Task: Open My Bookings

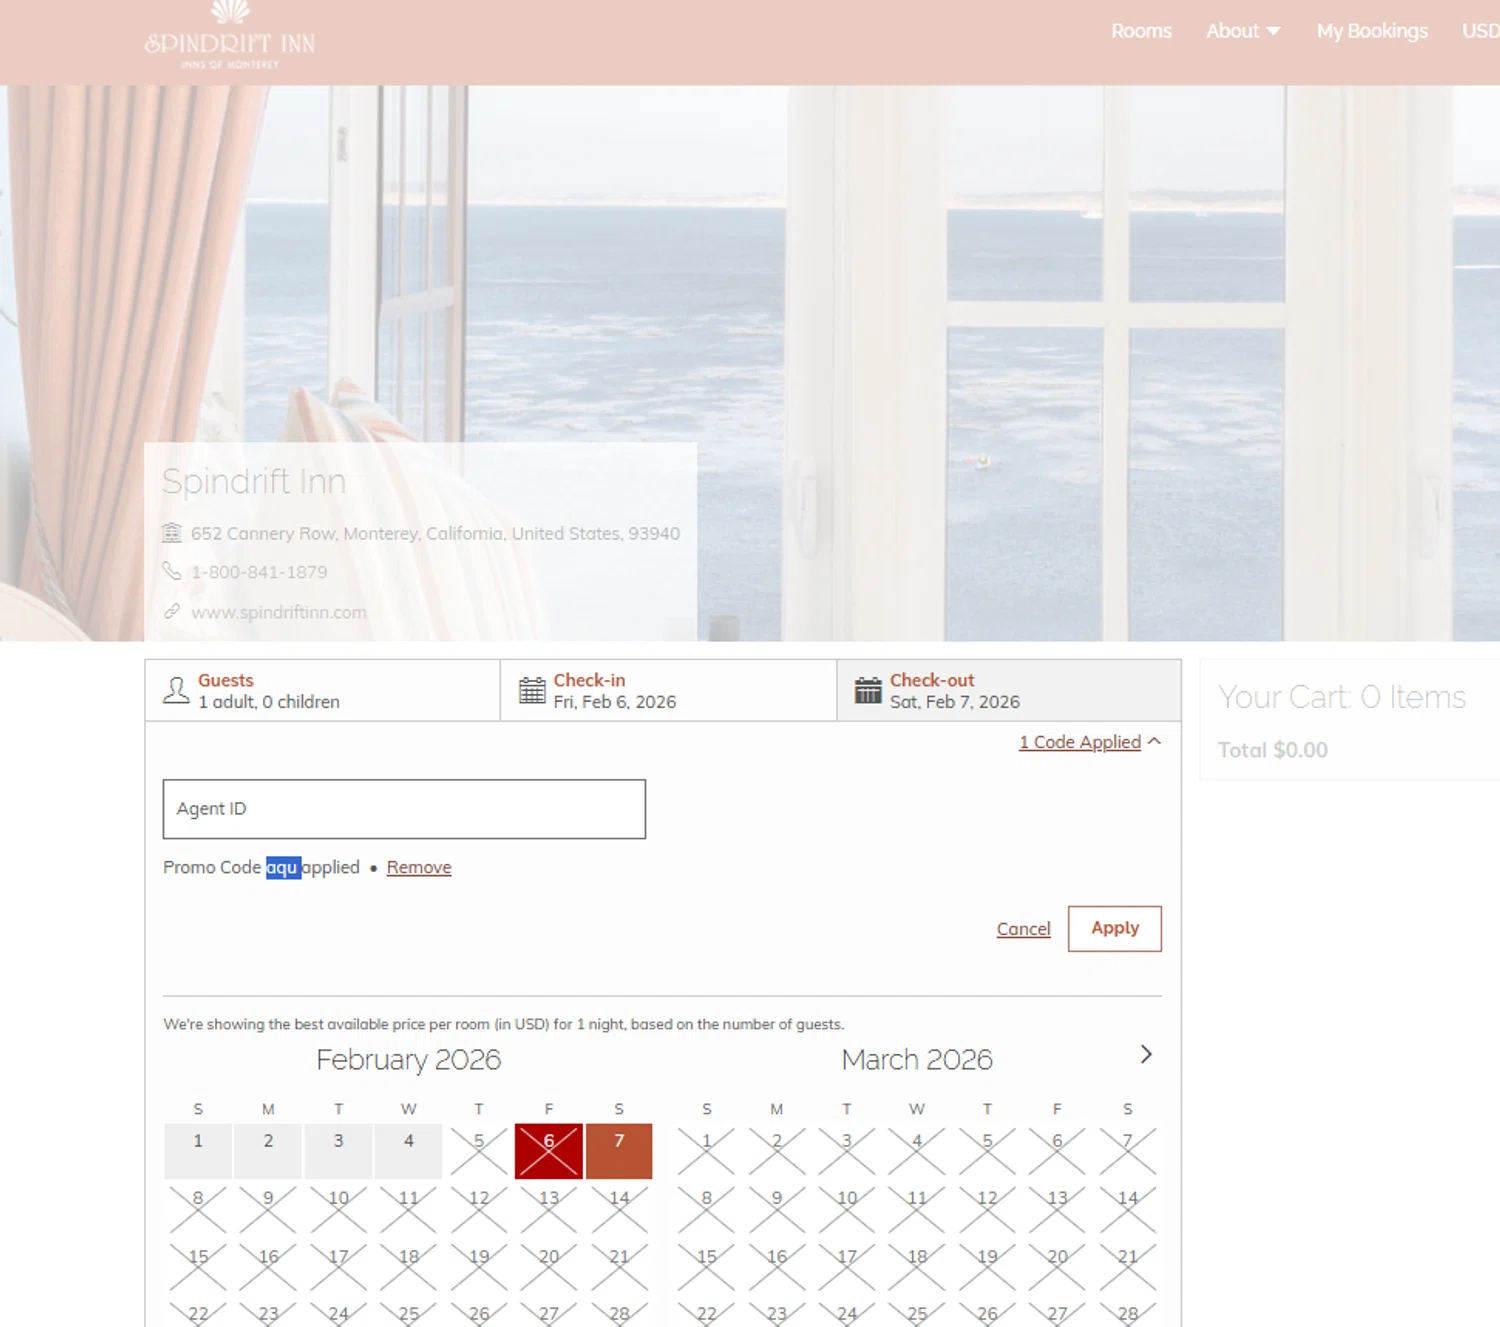Action: (x=1372, y=31)
